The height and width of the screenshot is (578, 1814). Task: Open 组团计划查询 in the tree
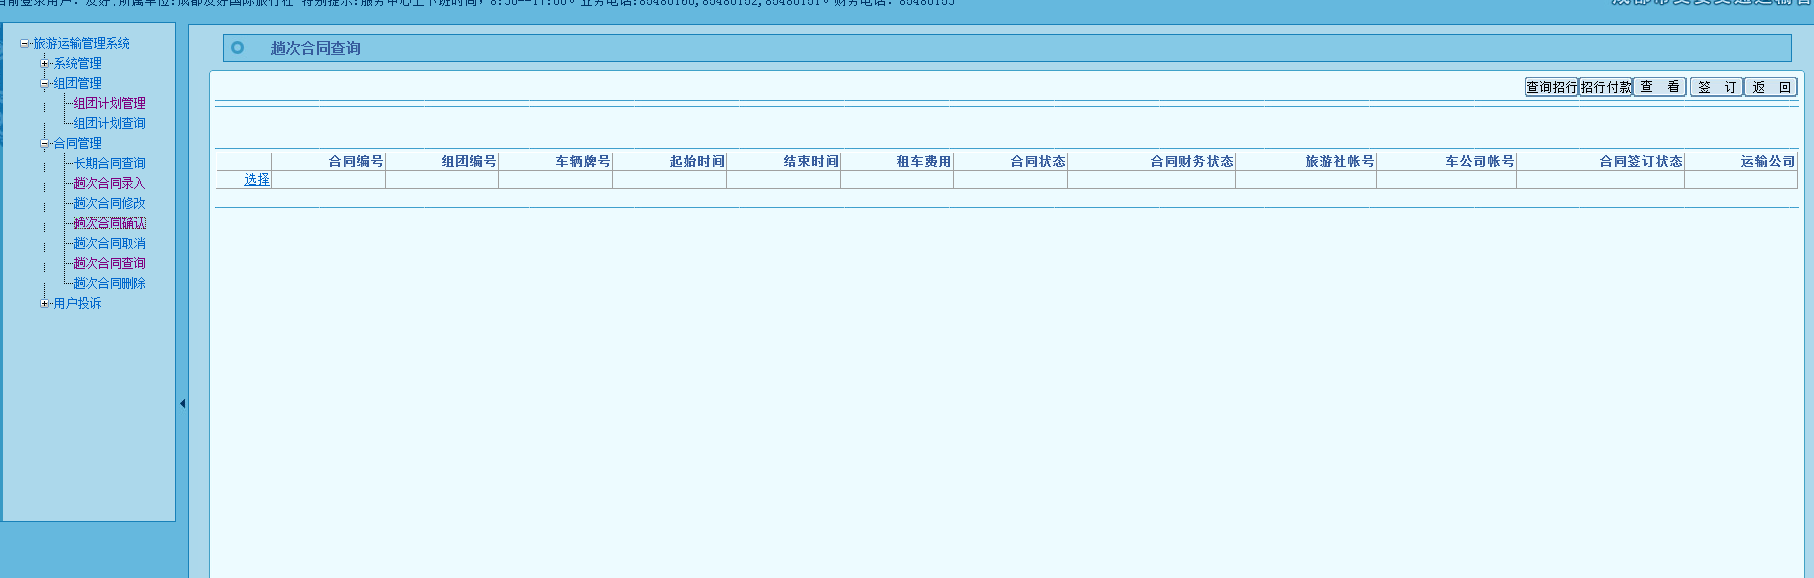point(109,123)
